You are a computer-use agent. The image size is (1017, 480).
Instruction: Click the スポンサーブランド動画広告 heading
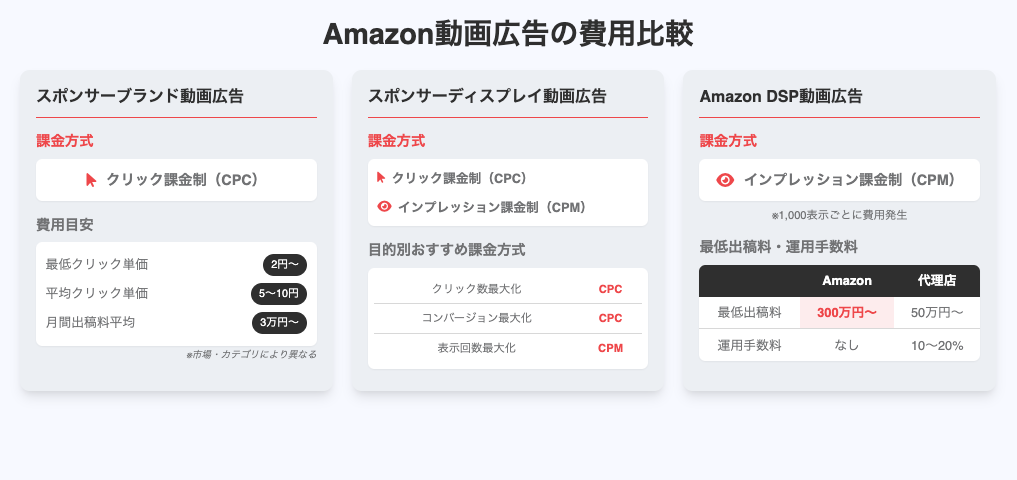(139, 96)
